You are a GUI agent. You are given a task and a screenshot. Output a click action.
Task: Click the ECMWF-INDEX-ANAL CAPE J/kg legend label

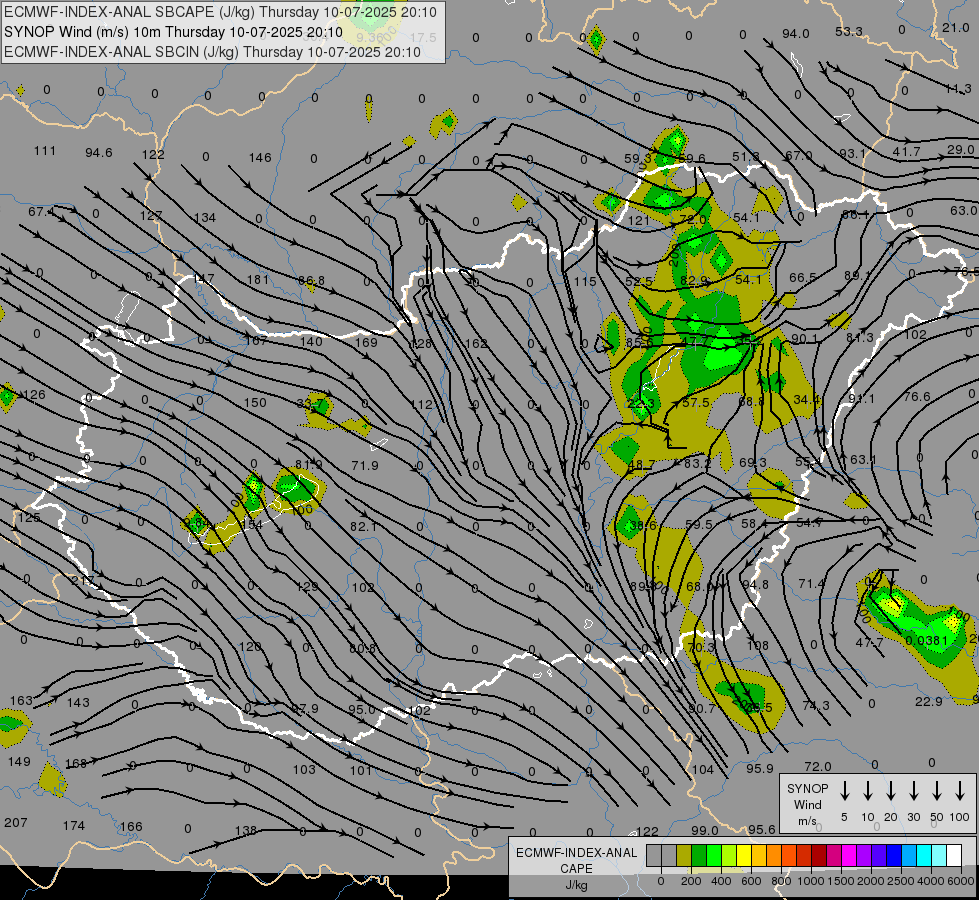tap(576, 868)
